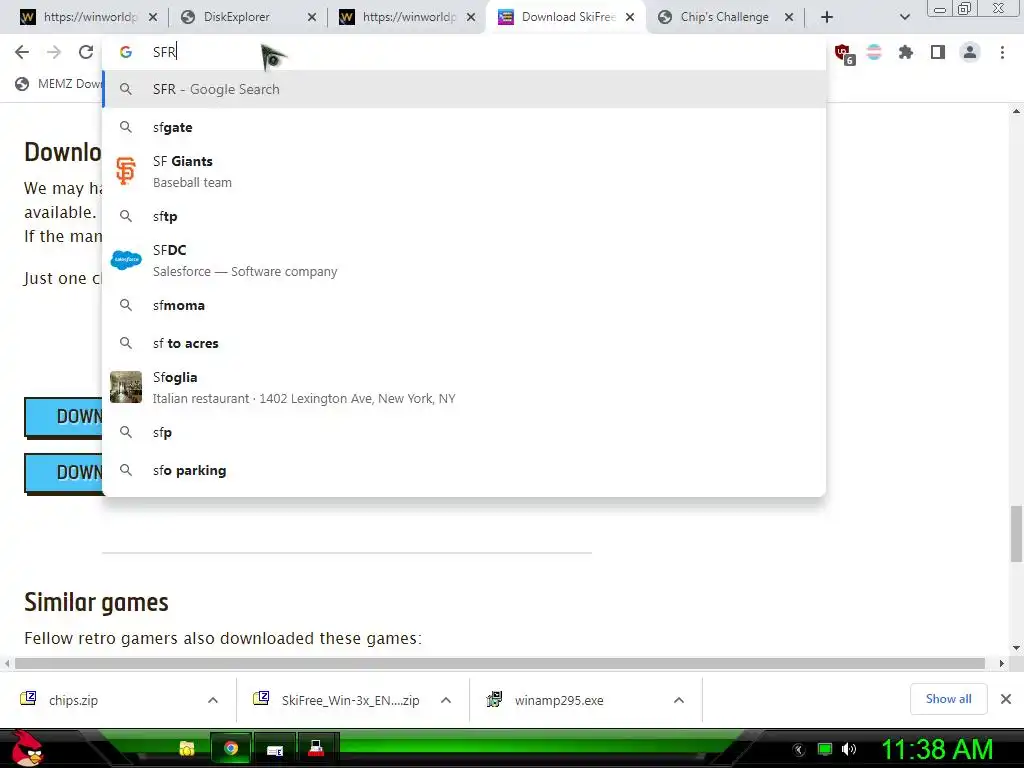The image size is (1024, 768).
Task: Close the downloads bar
Action: tap(1006, 699)
